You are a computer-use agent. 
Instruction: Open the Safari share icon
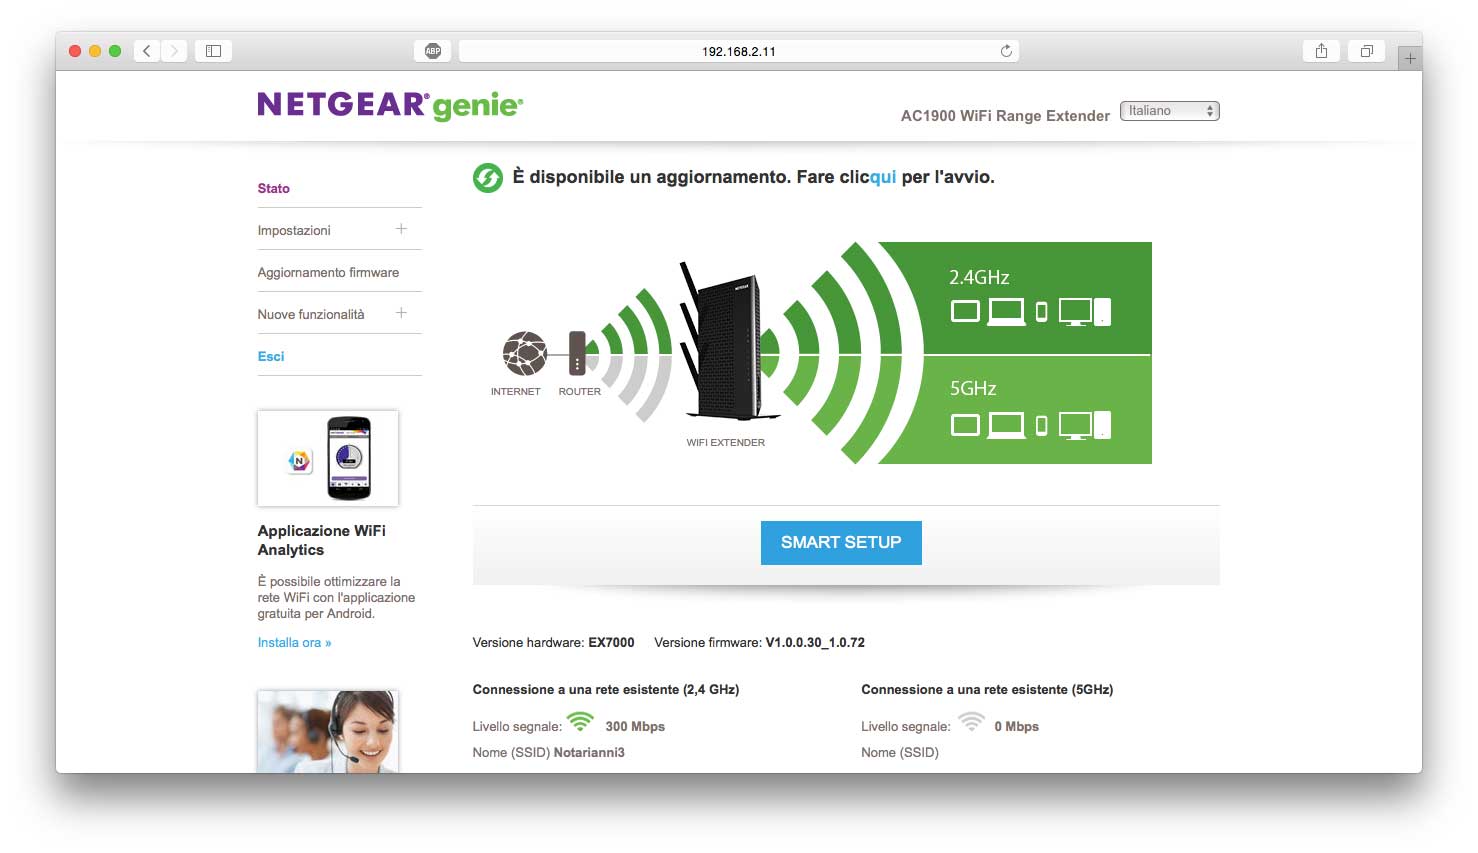(1321, 51)
